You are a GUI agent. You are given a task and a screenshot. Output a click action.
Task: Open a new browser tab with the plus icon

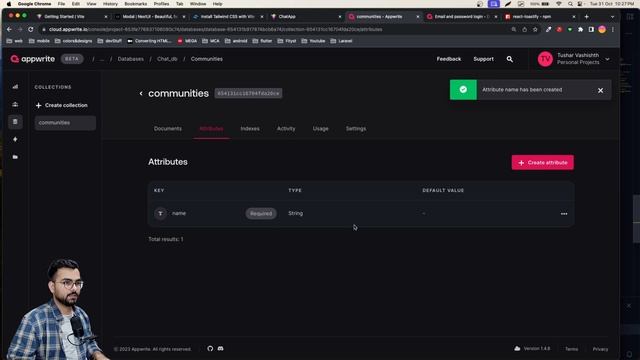[587, 17]
